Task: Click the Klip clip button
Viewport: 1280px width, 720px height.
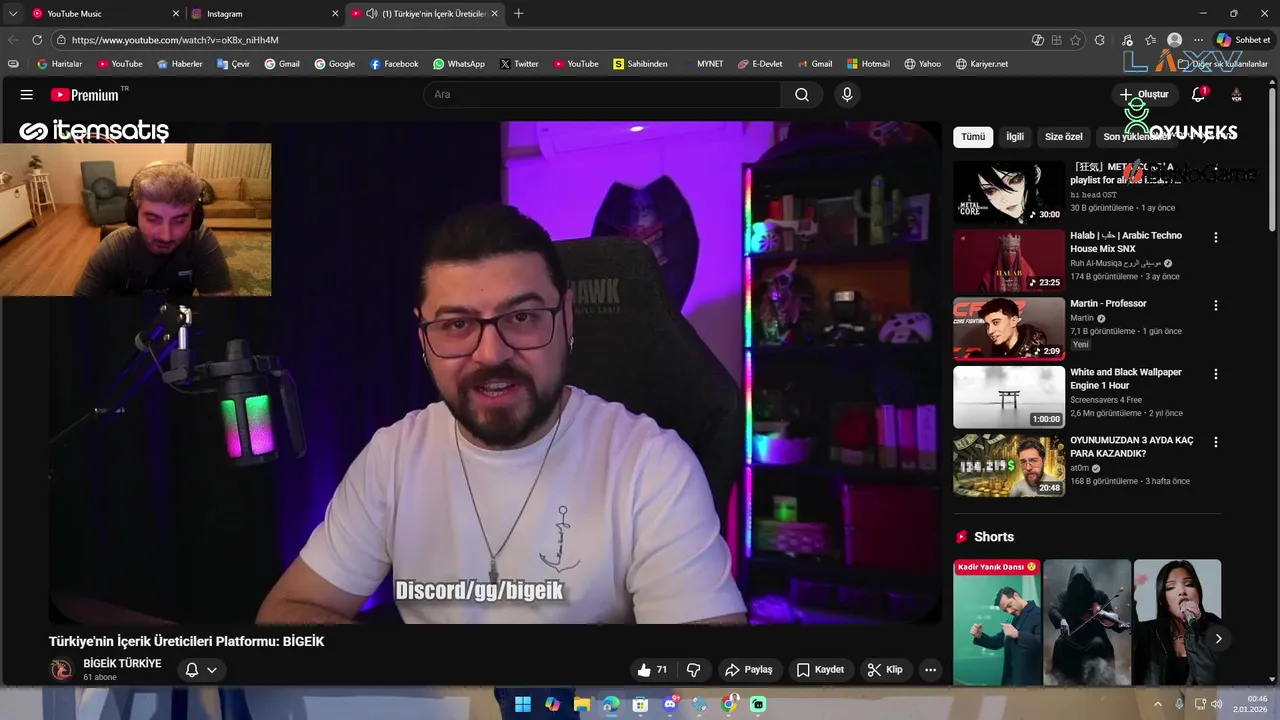Action: [x=885, y=670]
